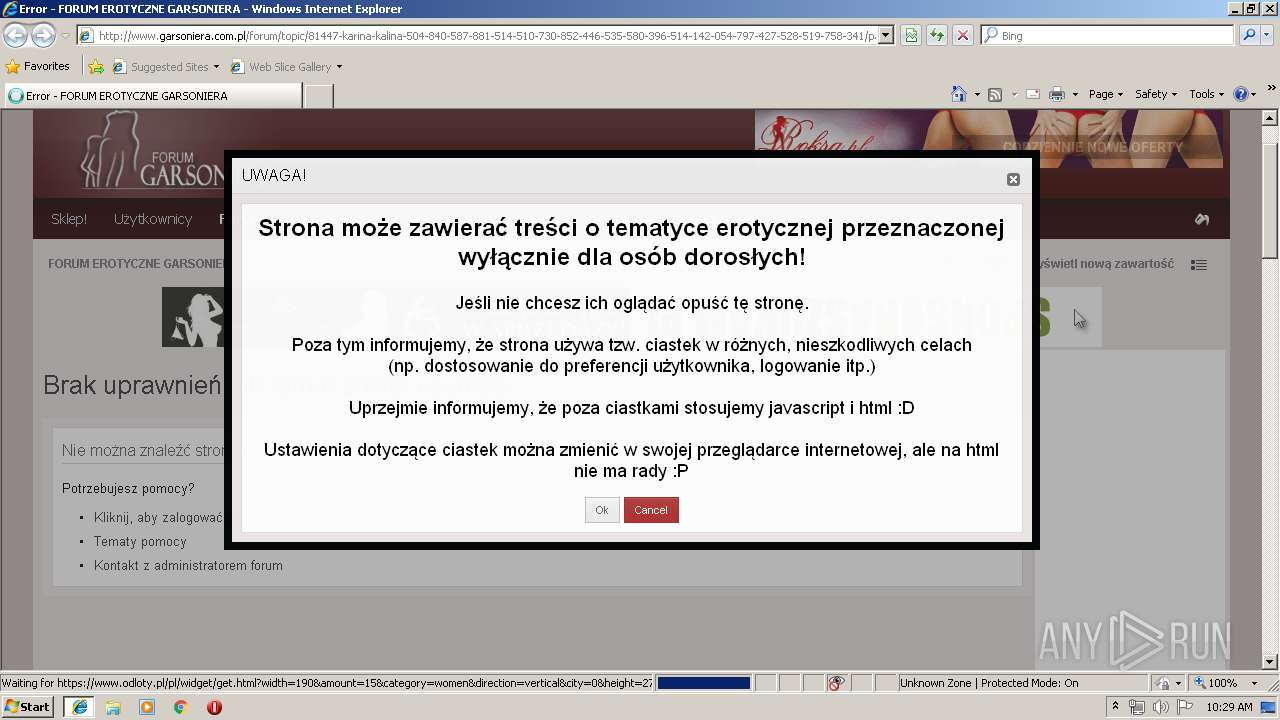
Task: Open the Tools menu
Action: click(1206, 94)
